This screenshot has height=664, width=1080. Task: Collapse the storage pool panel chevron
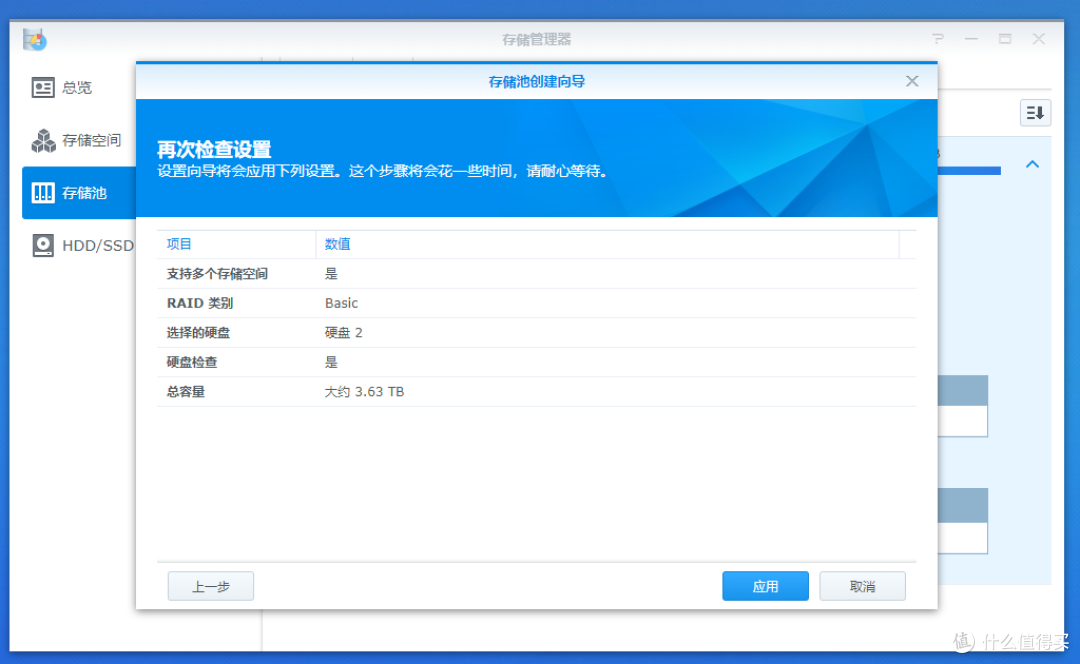1033,164
